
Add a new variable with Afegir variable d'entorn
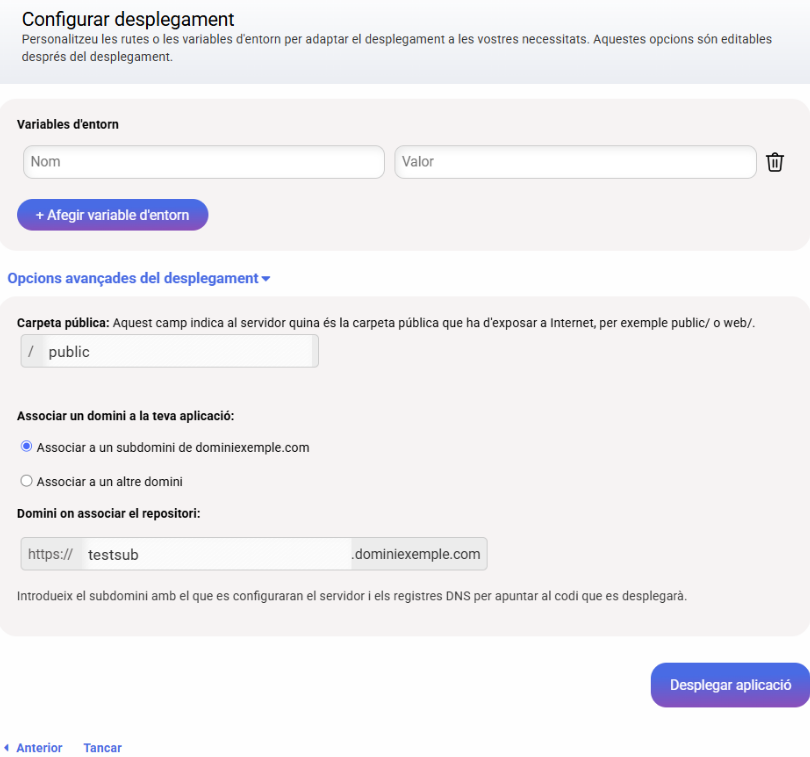click(x=113, y=215)
